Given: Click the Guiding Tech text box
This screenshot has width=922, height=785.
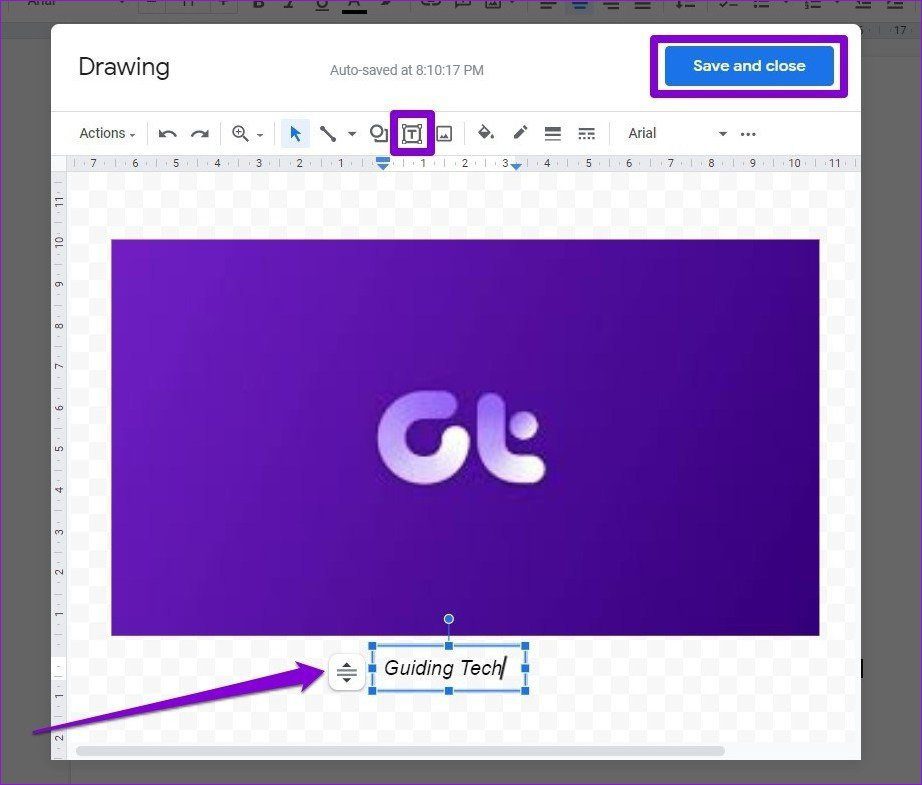Looking at the screenshot, I should click(x=449, y=669).
